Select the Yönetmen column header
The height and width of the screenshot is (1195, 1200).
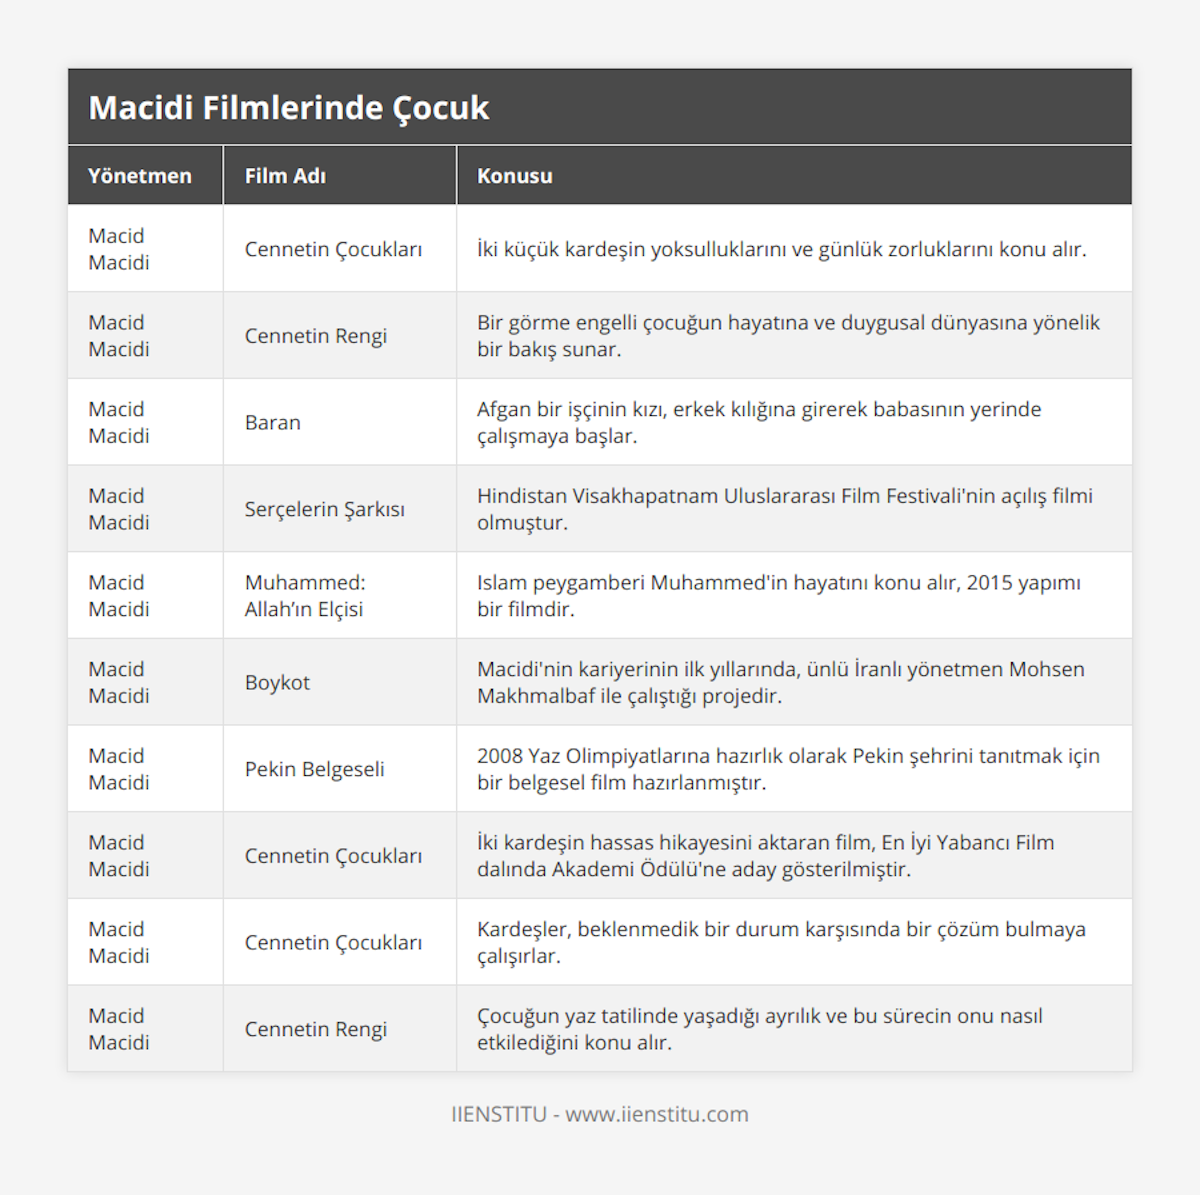click(x=140, y=176)
